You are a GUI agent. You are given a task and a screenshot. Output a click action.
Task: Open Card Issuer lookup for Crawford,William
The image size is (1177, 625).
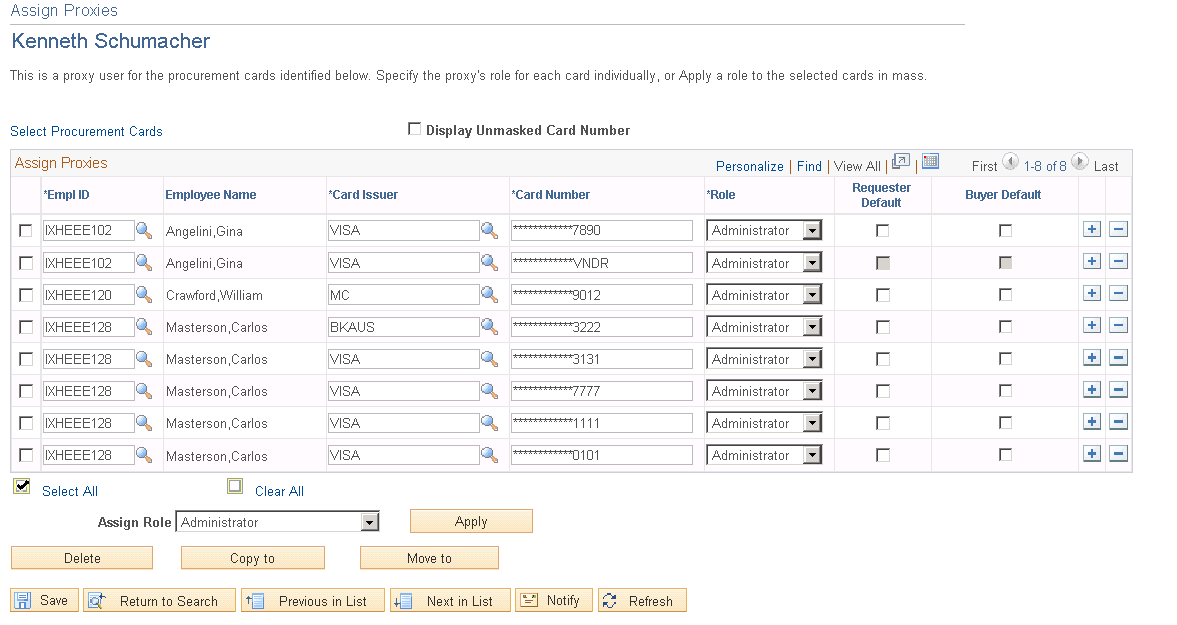tap(490, 294)
